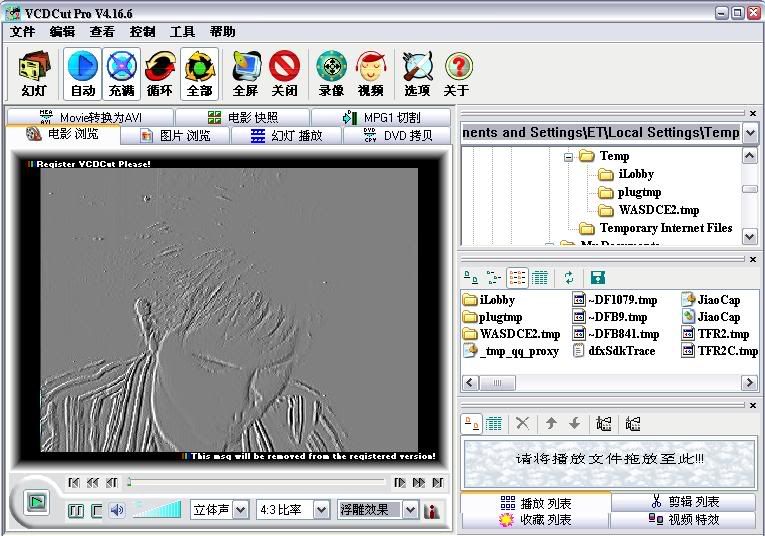Switch file list to small icons view
This screenshot has width=765, height=536.
[x=494, y=278]
